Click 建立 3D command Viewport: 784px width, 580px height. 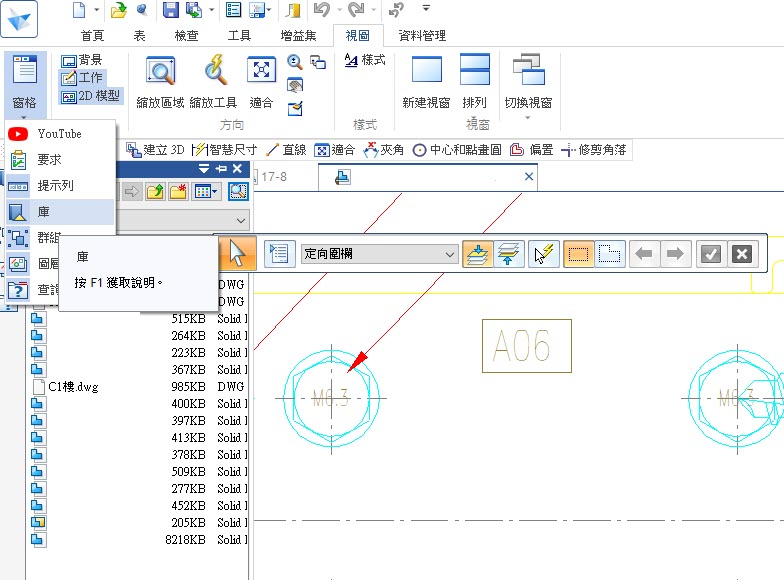155,150
